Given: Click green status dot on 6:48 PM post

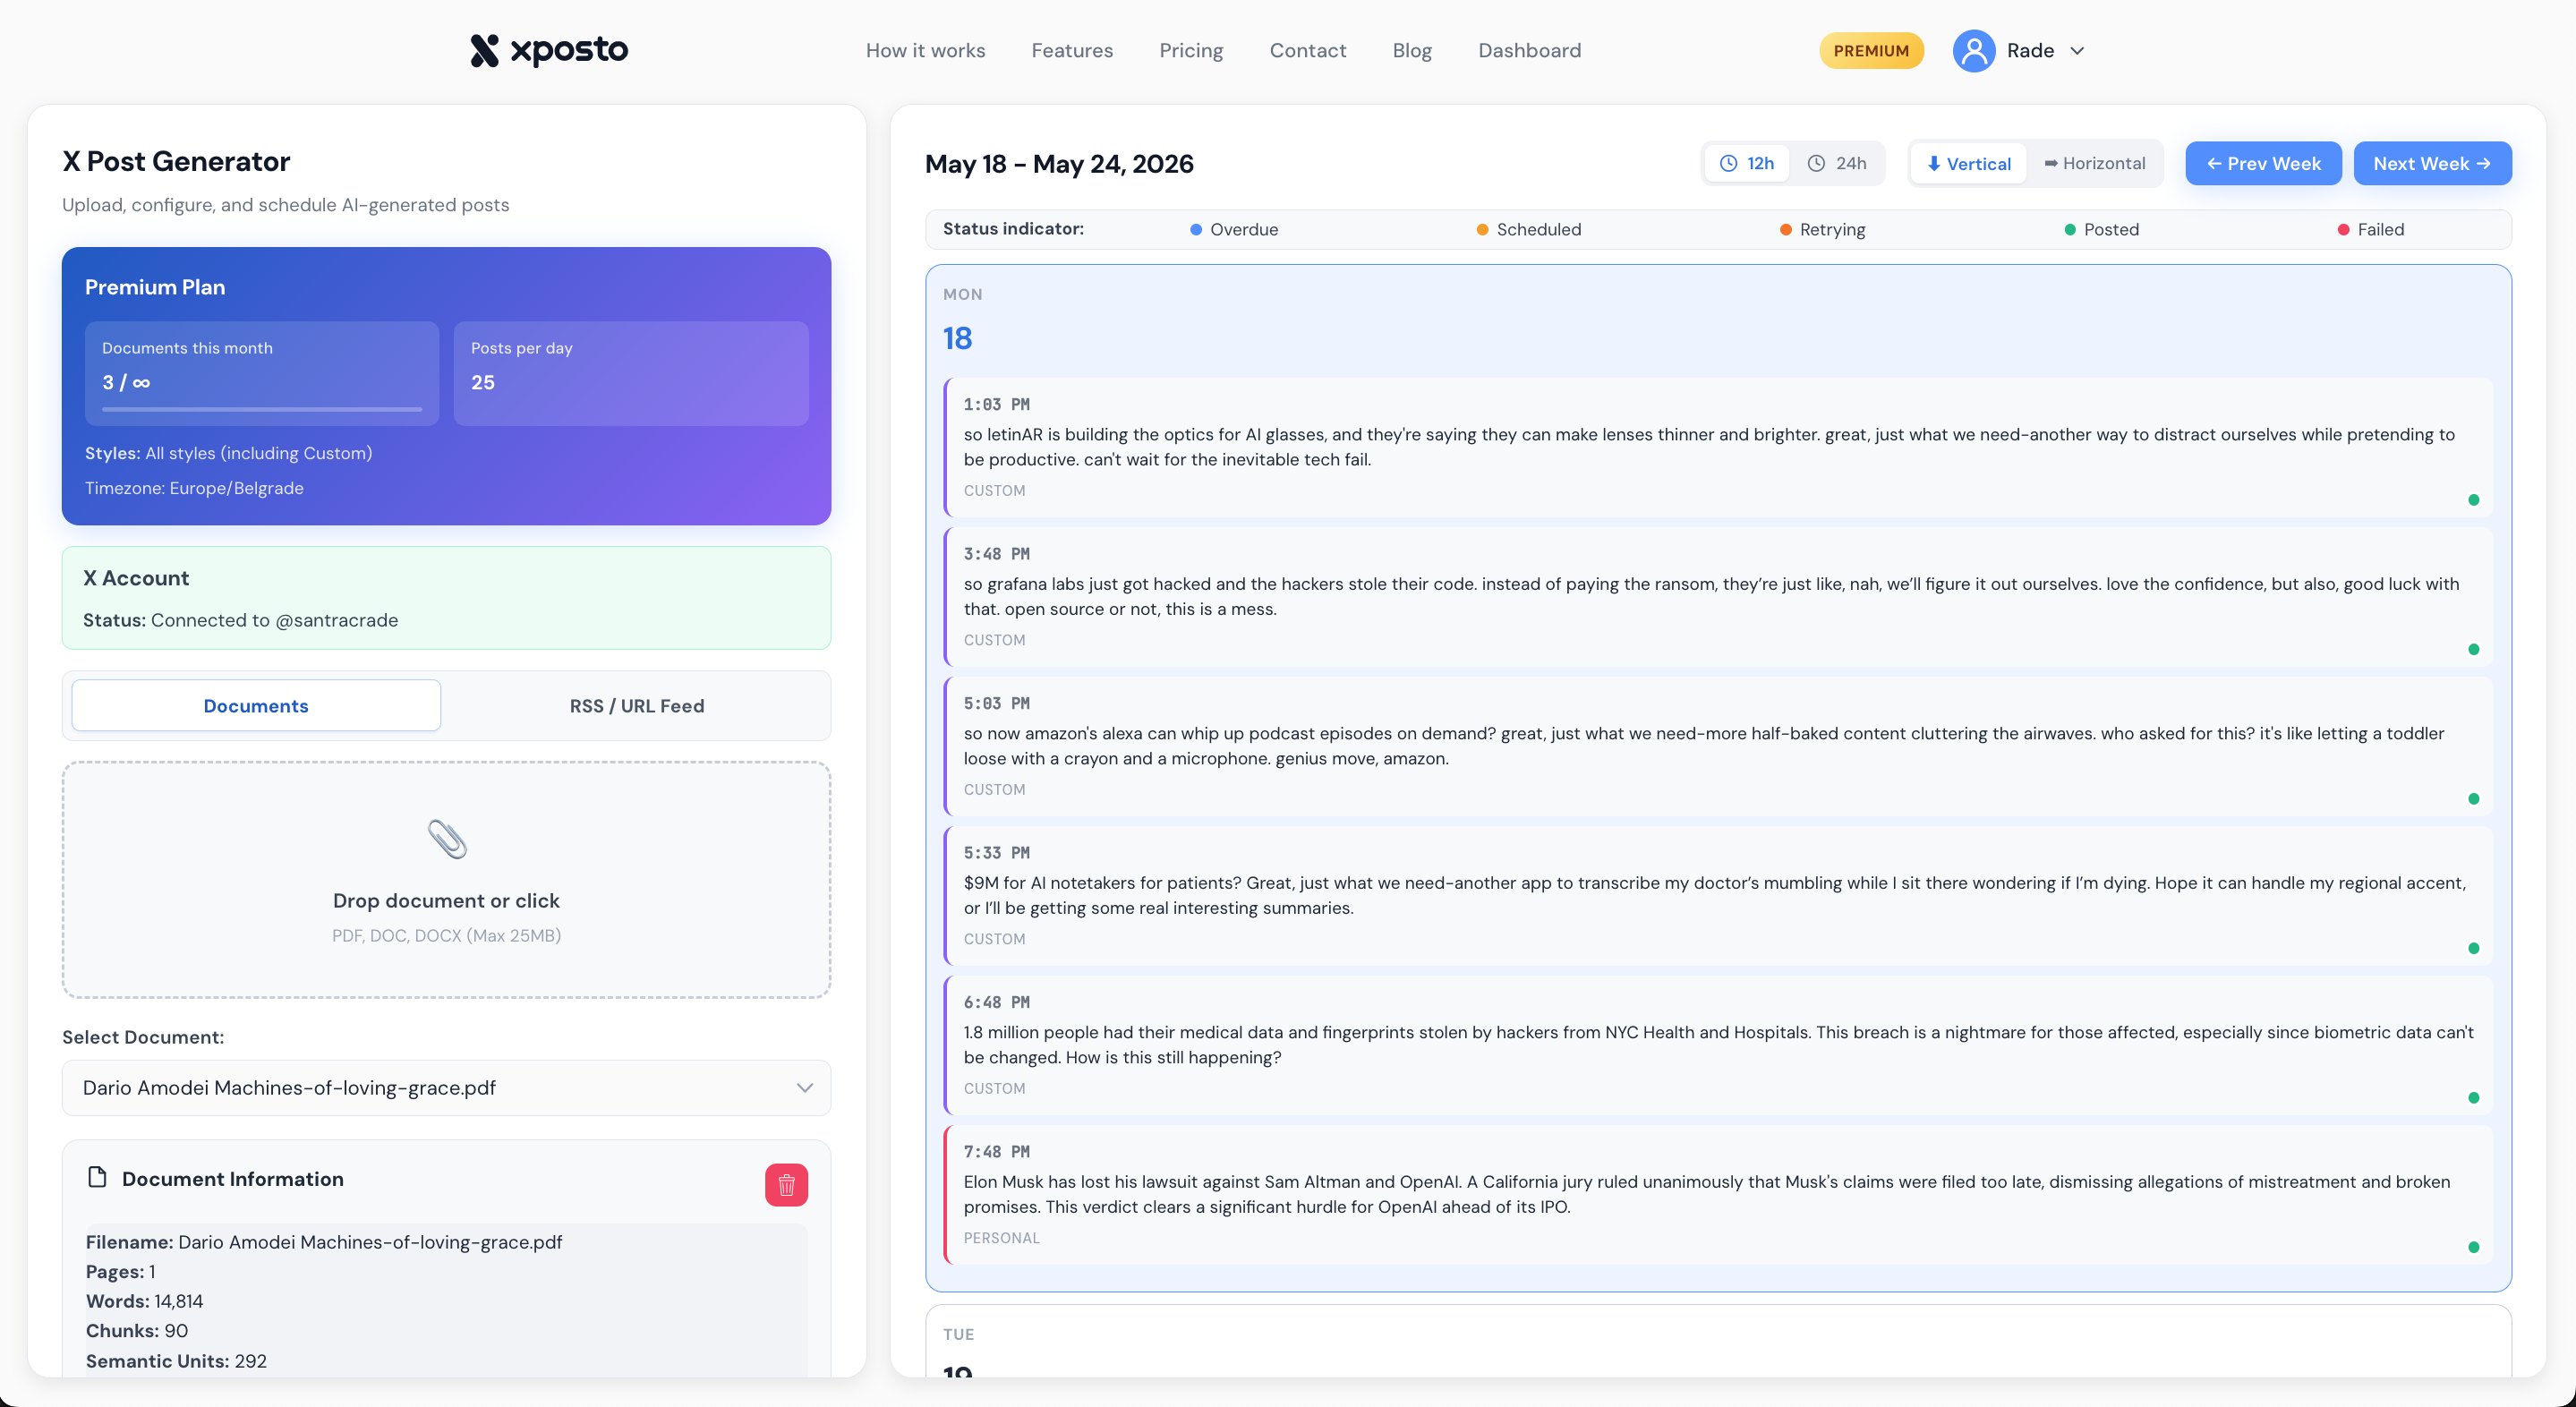Looking at the screenshot, I should click(2473, 1097).
